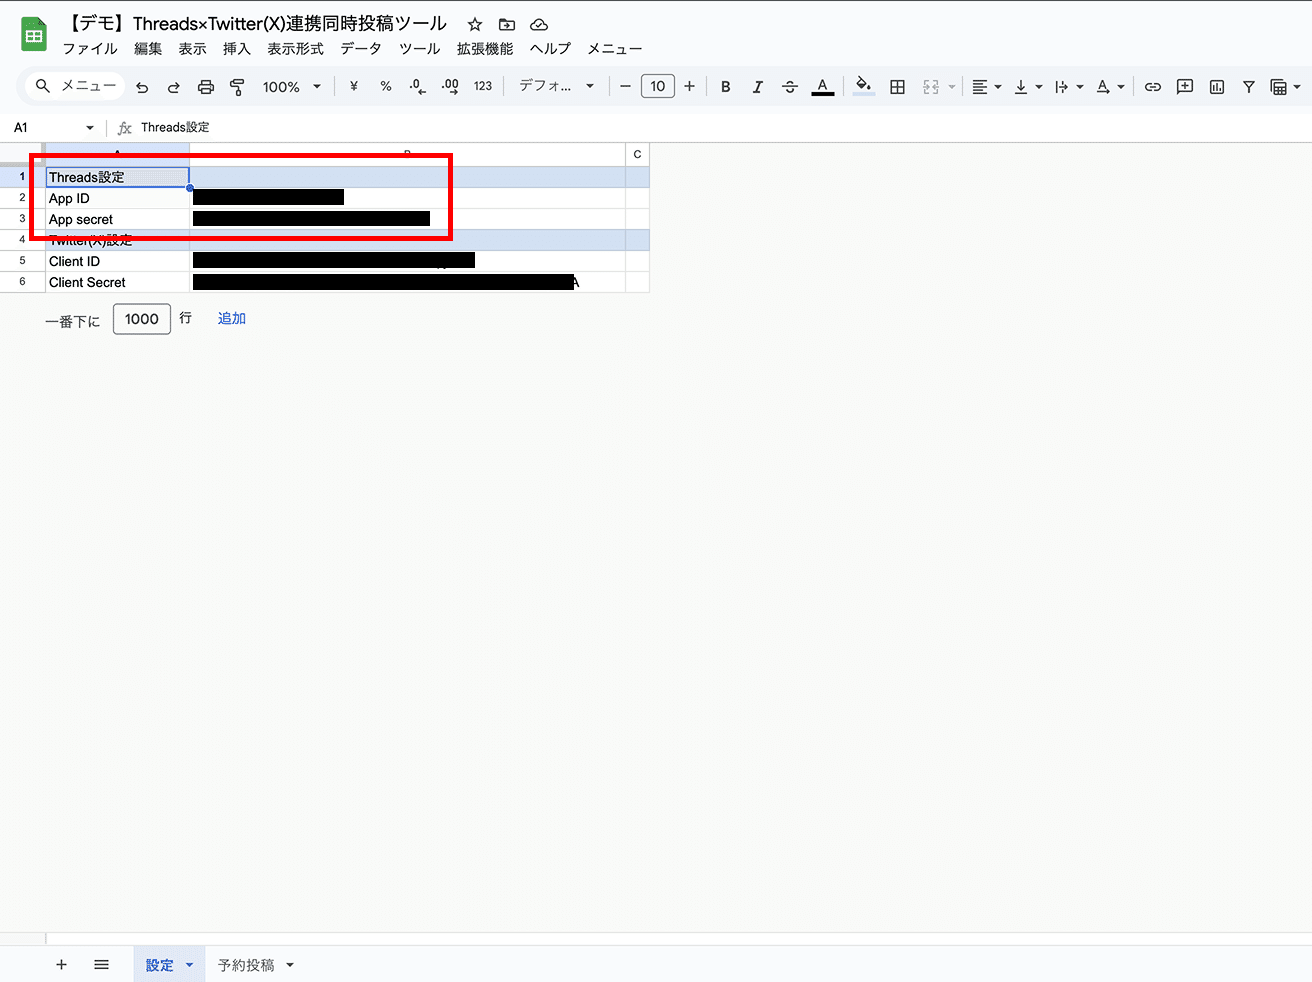This screenshot has width=1312, height=982.
Task: Open the 拡張機能 menu
Action: [x=485, y=49]
